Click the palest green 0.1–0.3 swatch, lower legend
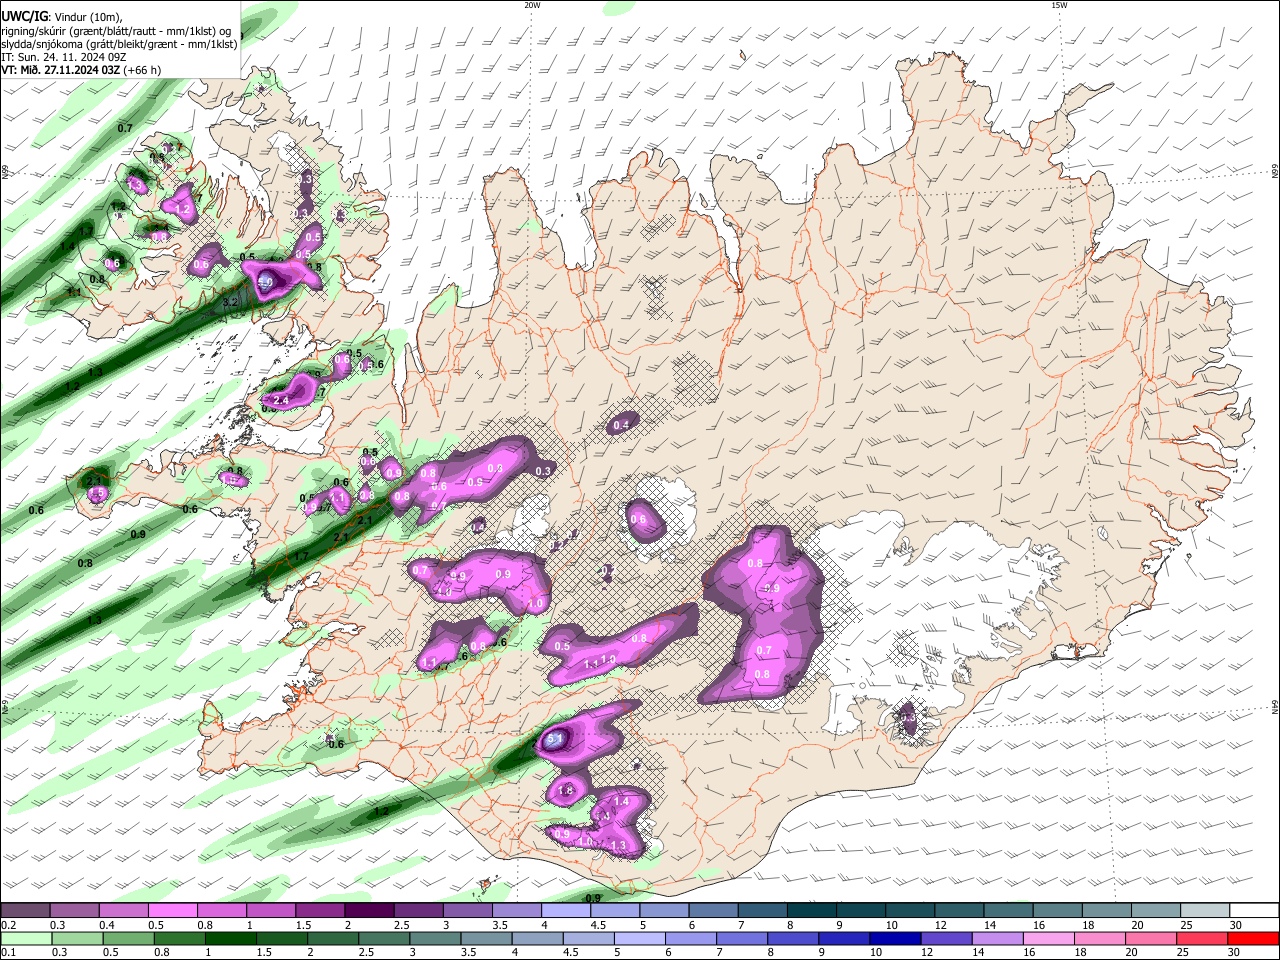 point(25,939)
